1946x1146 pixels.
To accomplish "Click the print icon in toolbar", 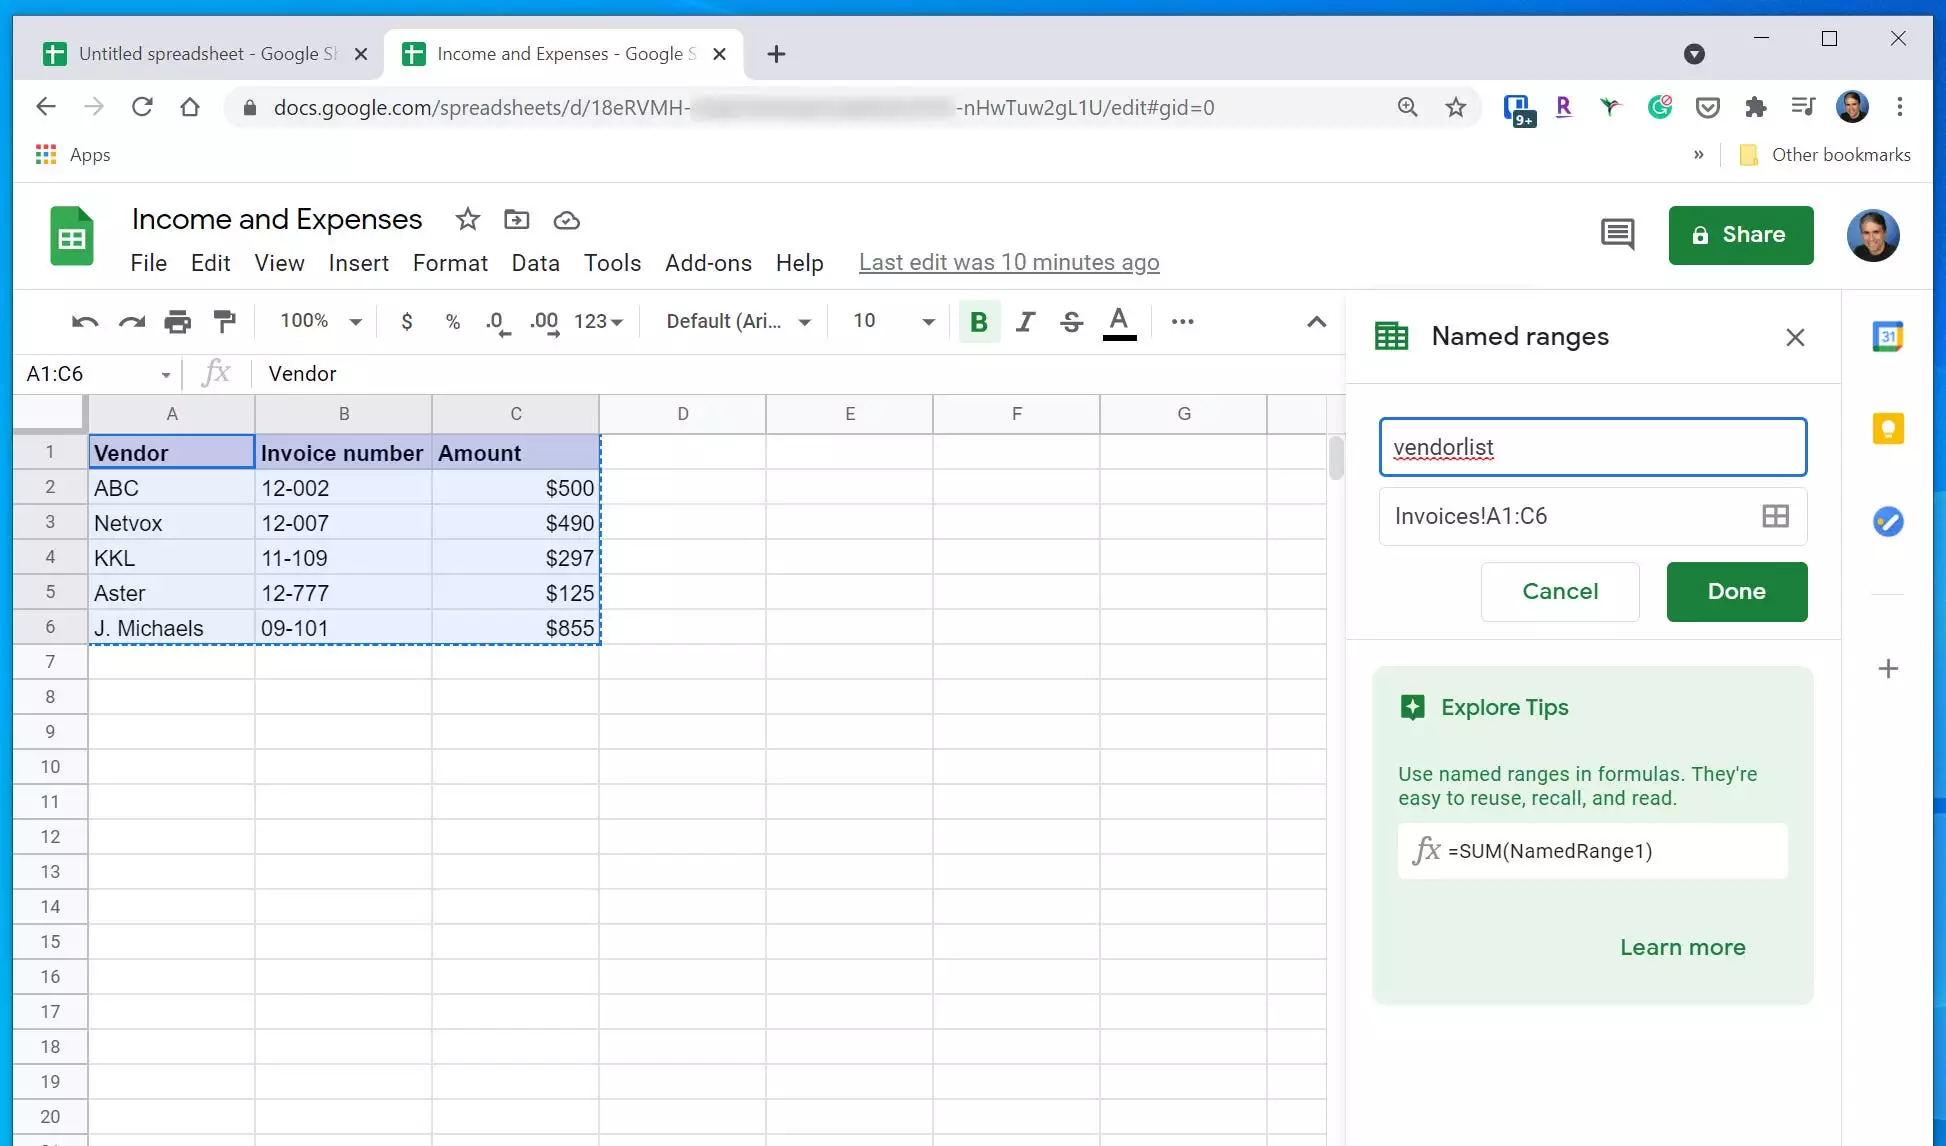I will coord(178,321).
